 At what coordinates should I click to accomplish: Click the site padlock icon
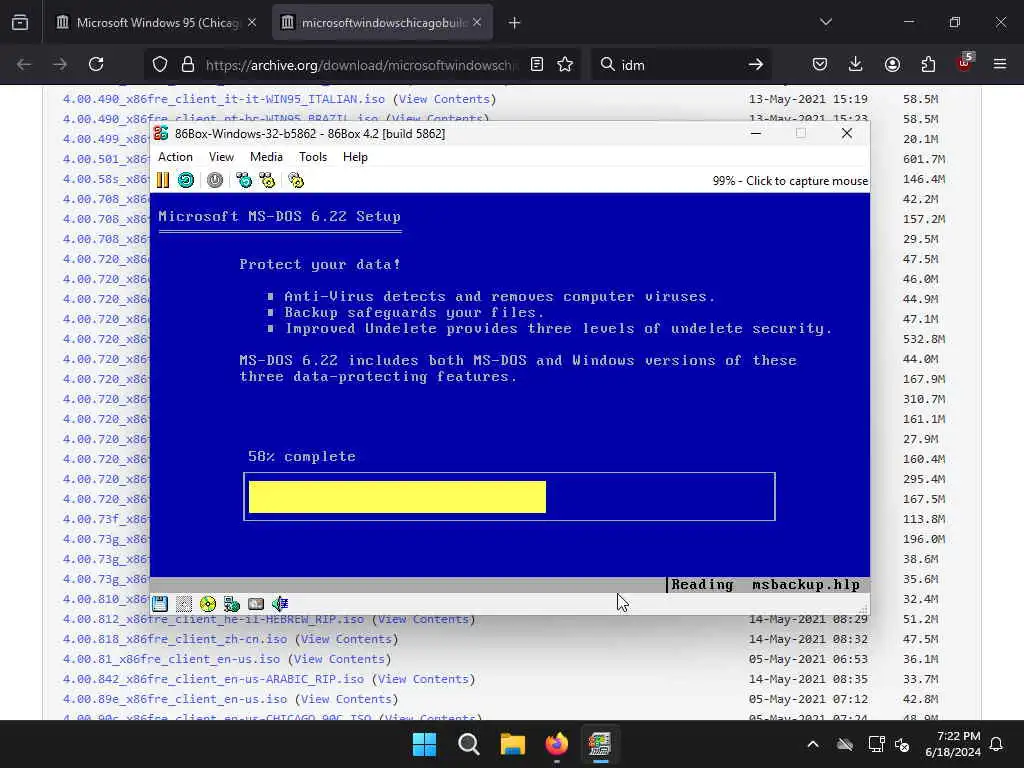point(188,64)
